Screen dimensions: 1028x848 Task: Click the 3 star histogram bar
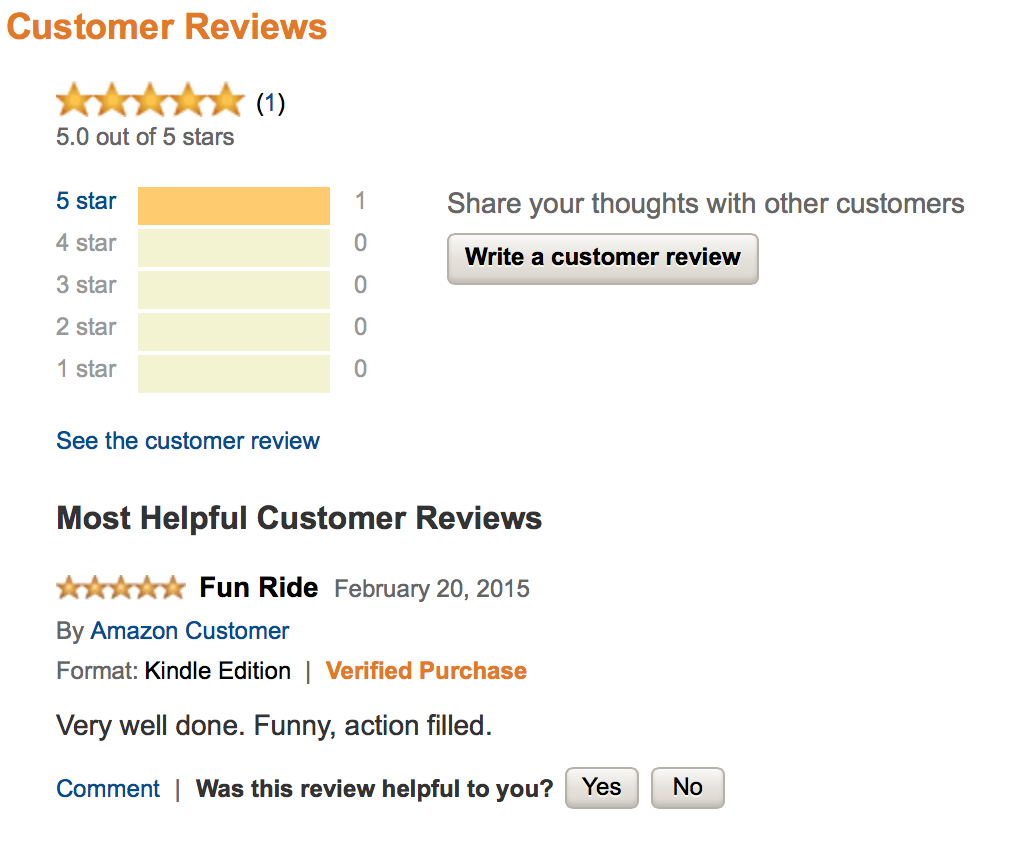pyautogui.click(x=234, y=290)
